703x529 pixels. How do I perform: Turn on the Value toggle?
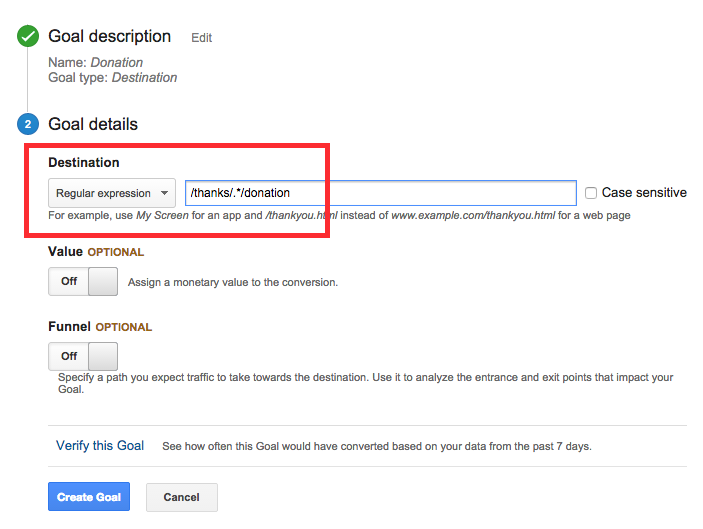coord(83,282)
